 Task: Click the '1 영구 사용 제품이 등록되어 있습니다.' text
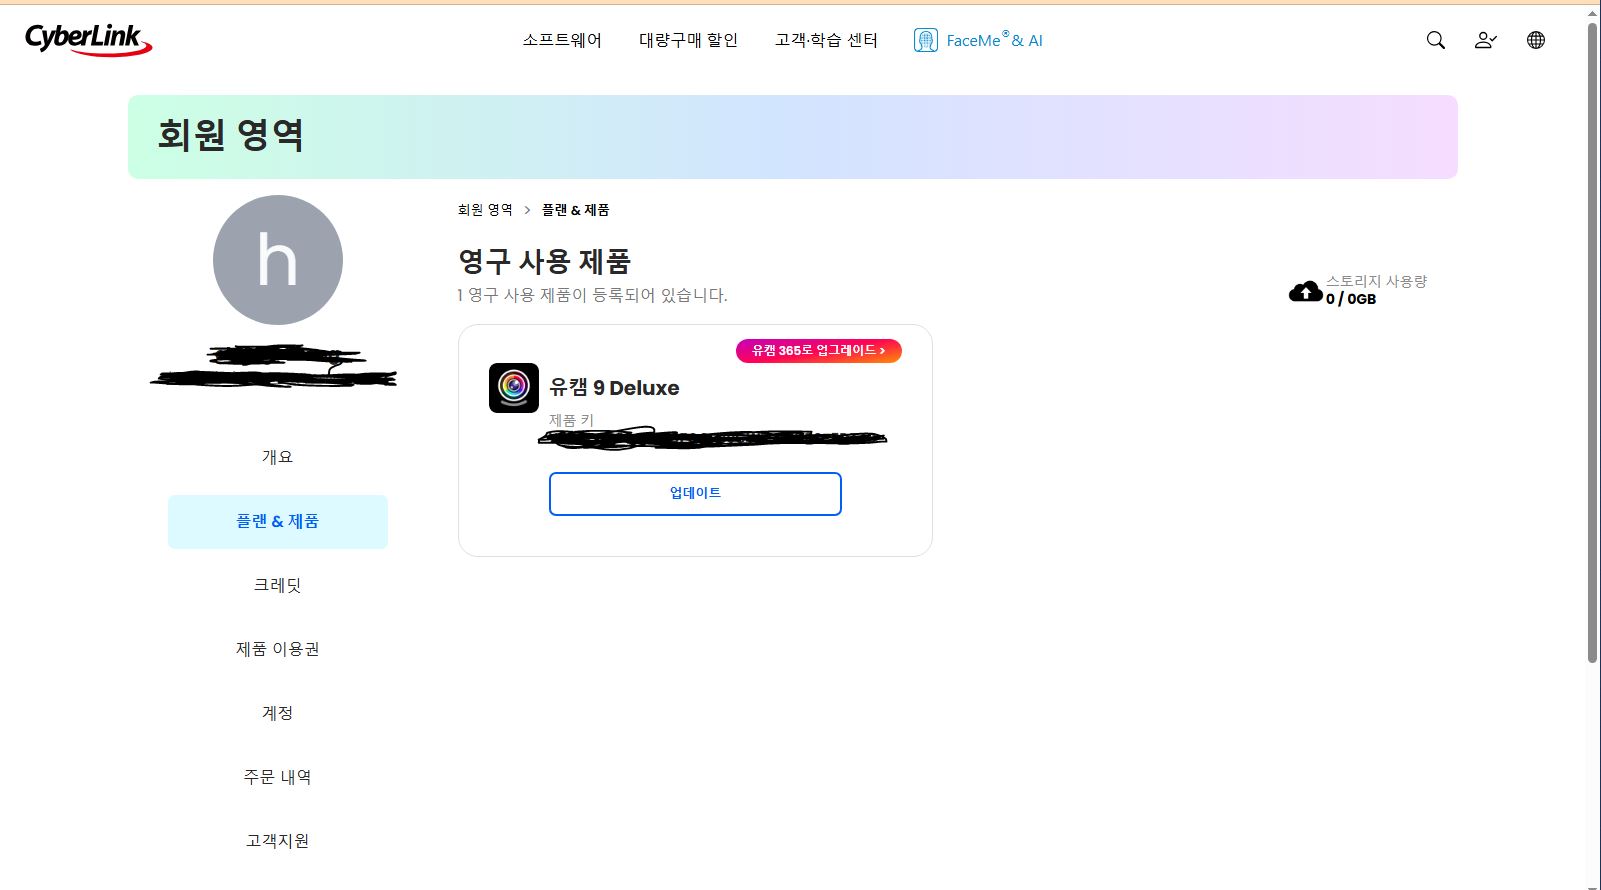click(592, 295)
